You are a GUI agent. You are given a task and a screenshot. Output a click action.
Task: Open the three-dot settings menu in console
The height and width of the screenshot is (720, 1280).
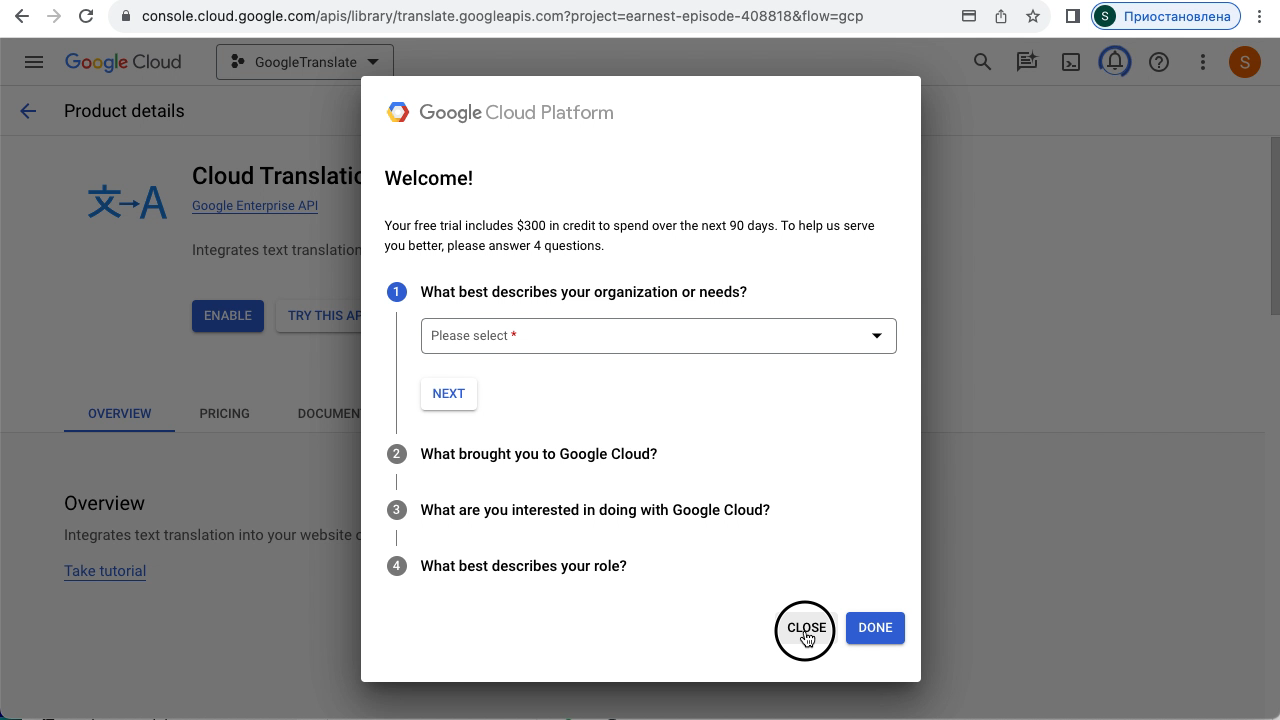pyautogui.click(x=1203, y=62)
